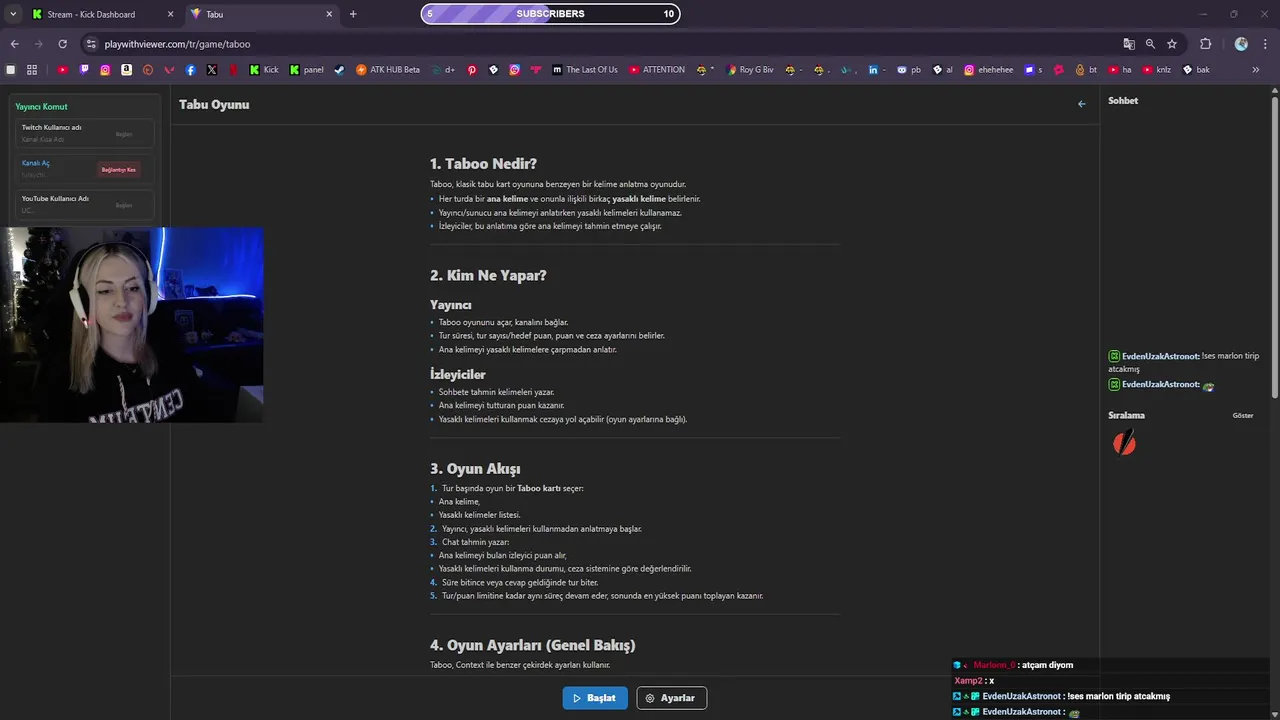Viewport: 1280px width, 720px height.
Task: Click the streamer webcam overlay
Action: click(131, 325)
